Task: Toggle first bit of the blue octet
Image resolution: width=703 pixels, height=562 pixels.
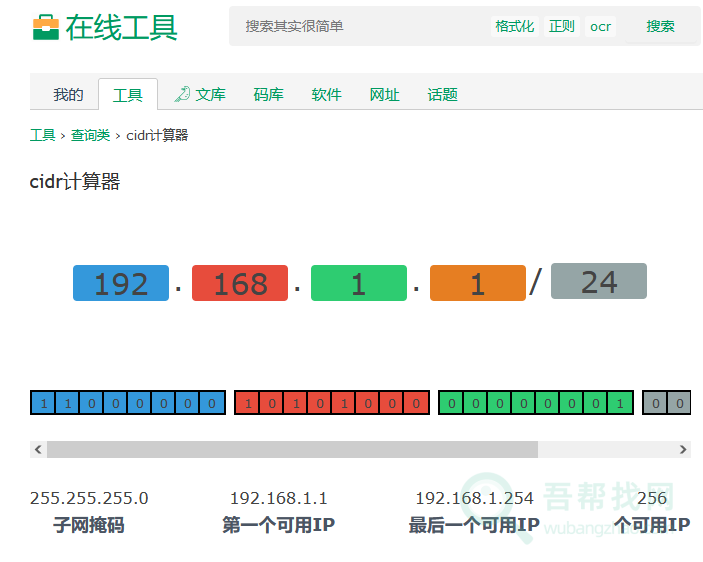Action: [43, 403]
